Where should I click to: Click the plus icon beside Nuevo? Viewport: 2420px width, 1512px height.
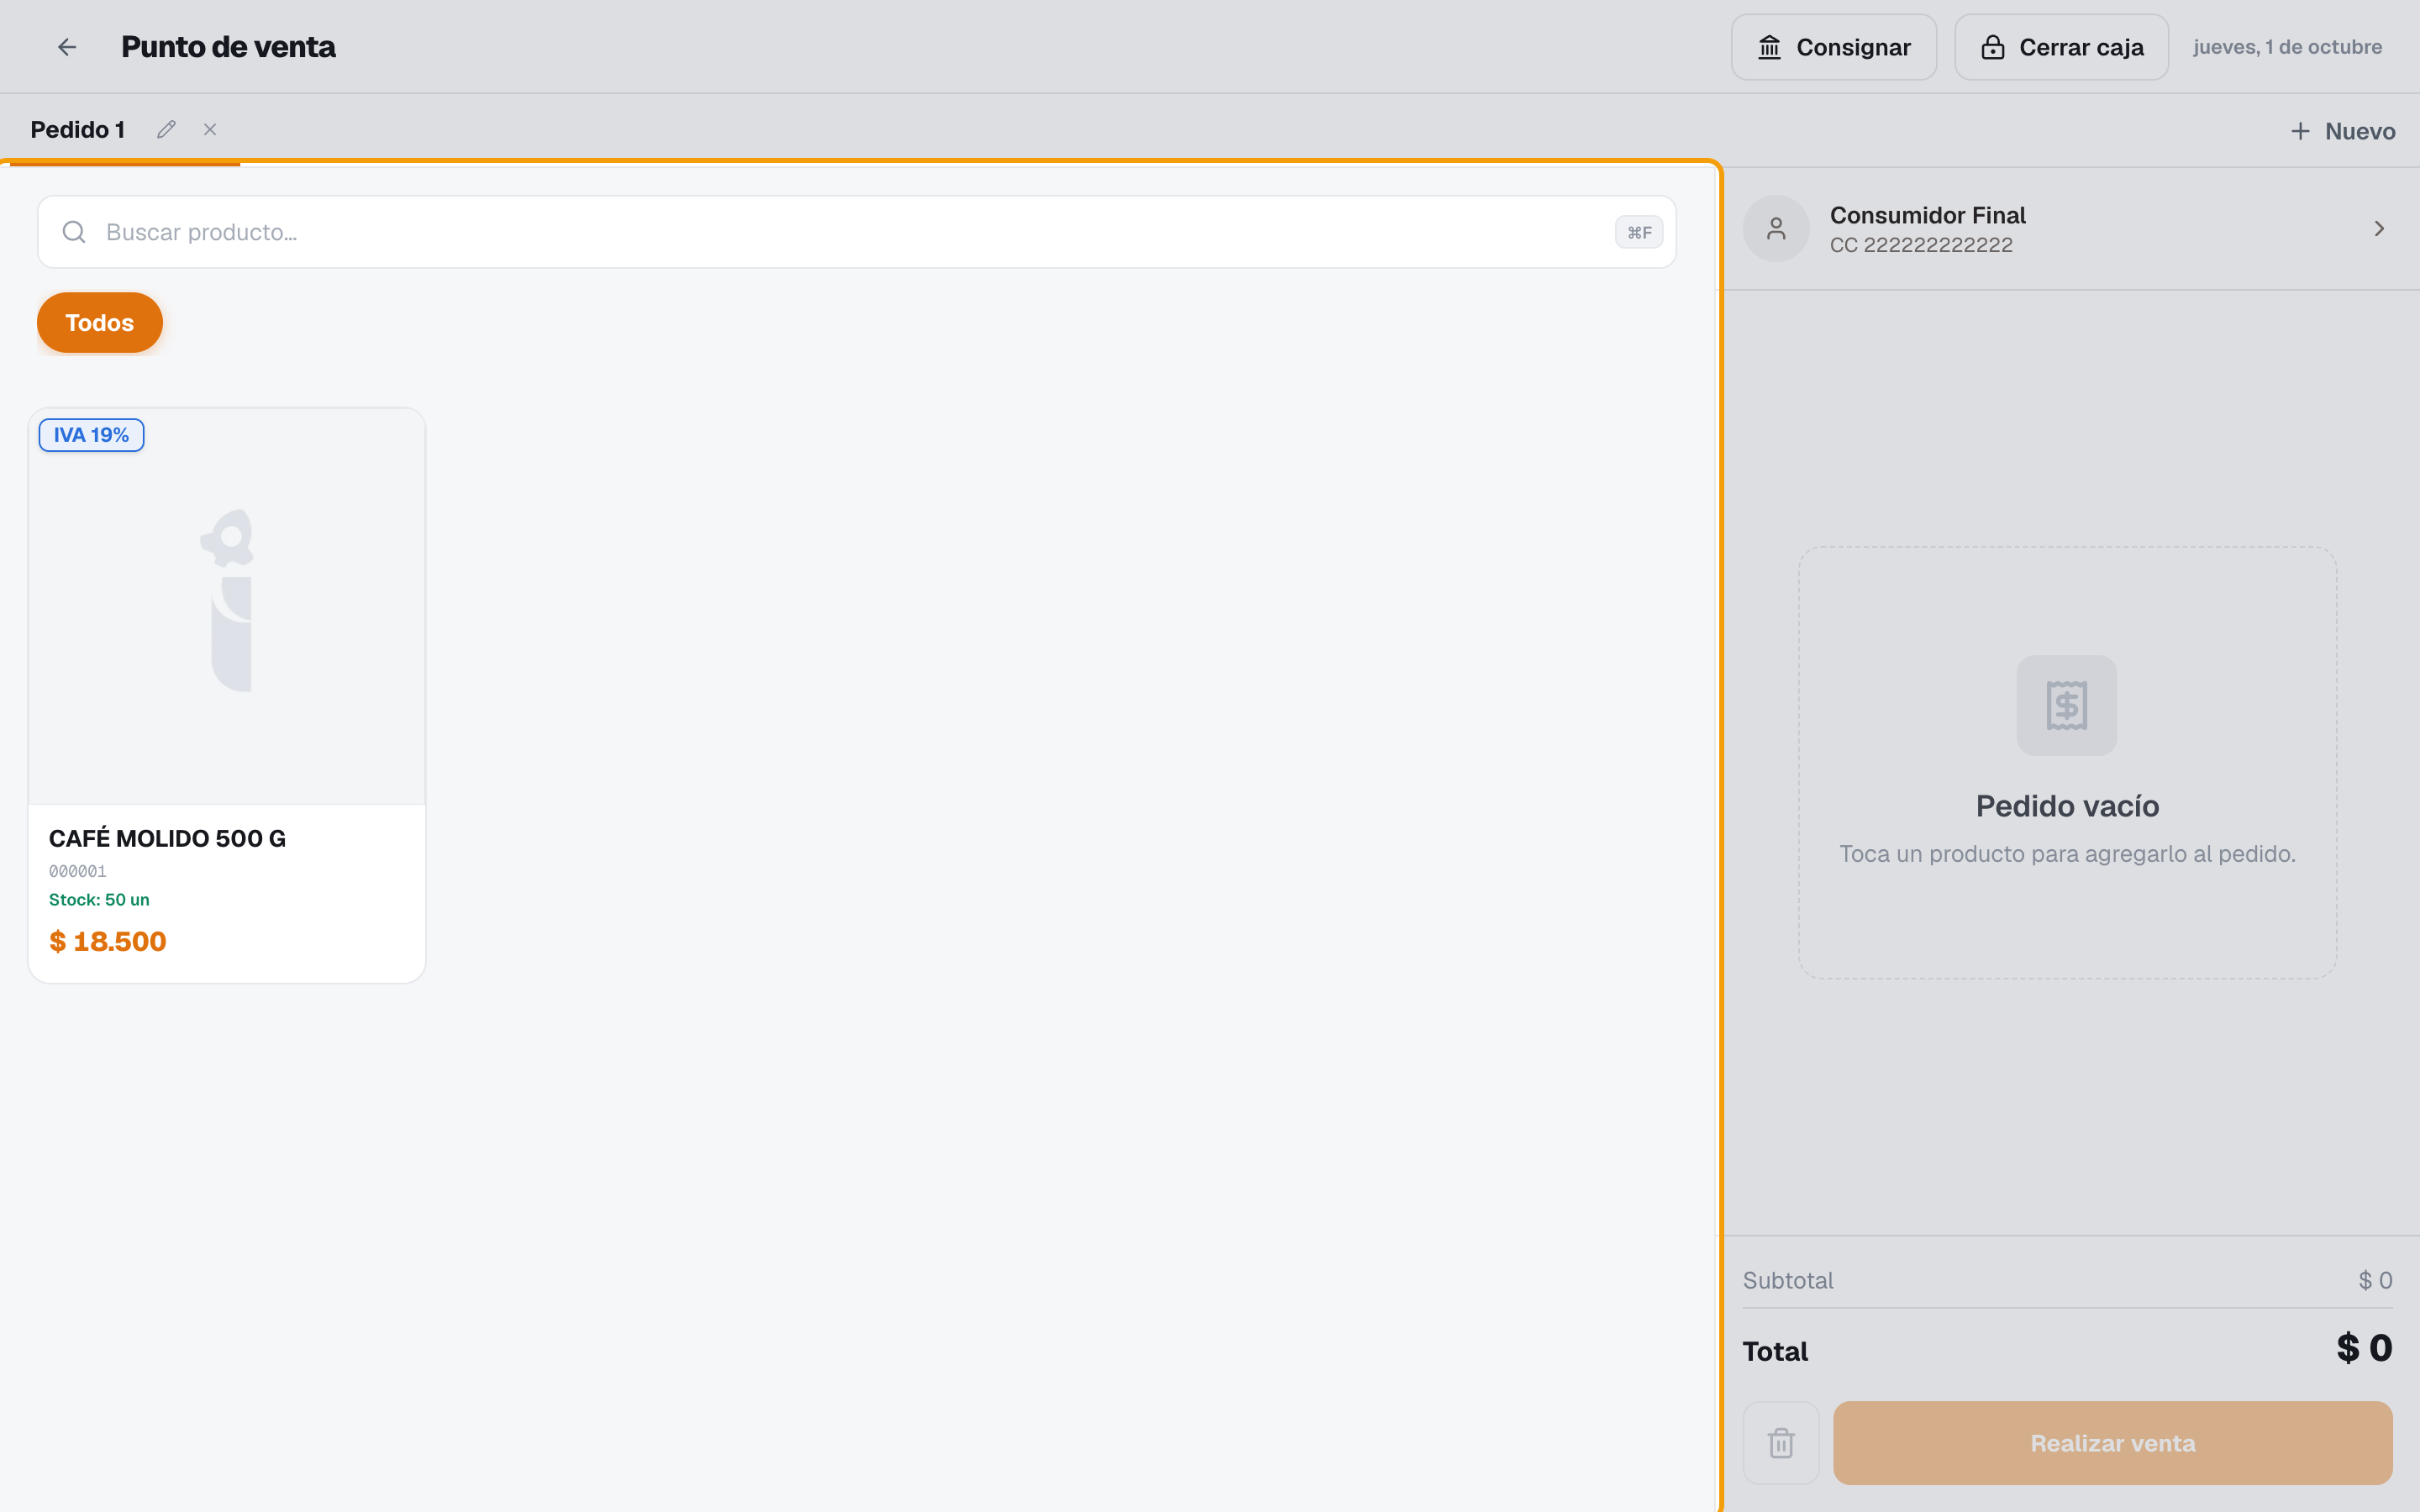pyautogui.click(x=2300, y=131)
